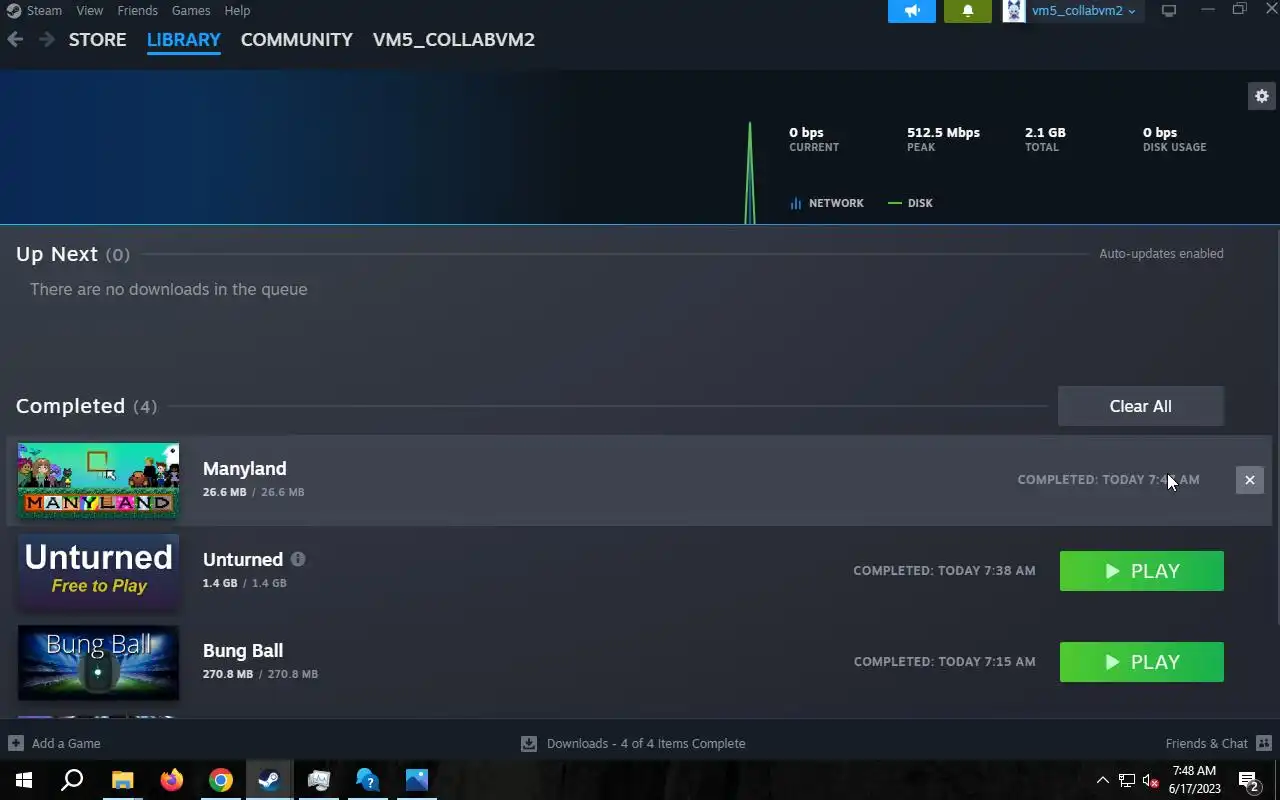1280x800 pixels.
Task: Go to the STORE tab
Action: pyautogui.click(x=97, y=40)
